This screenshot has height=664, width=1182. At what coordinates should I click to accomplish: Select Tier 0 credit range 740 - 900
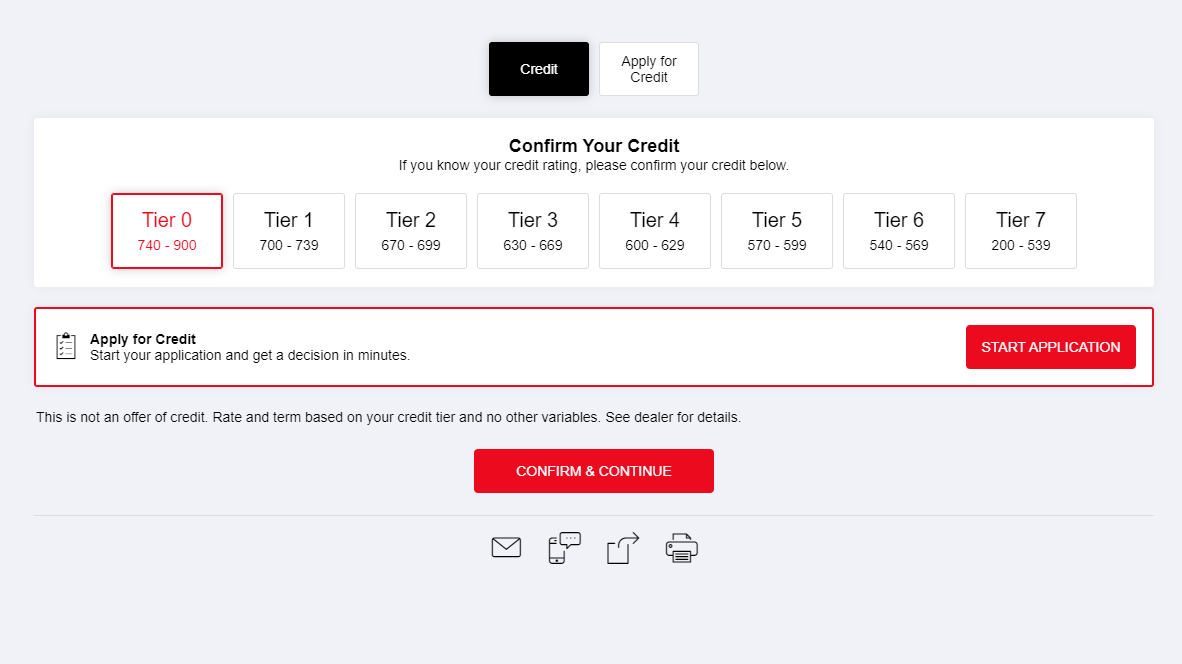[x=167, y=231]
